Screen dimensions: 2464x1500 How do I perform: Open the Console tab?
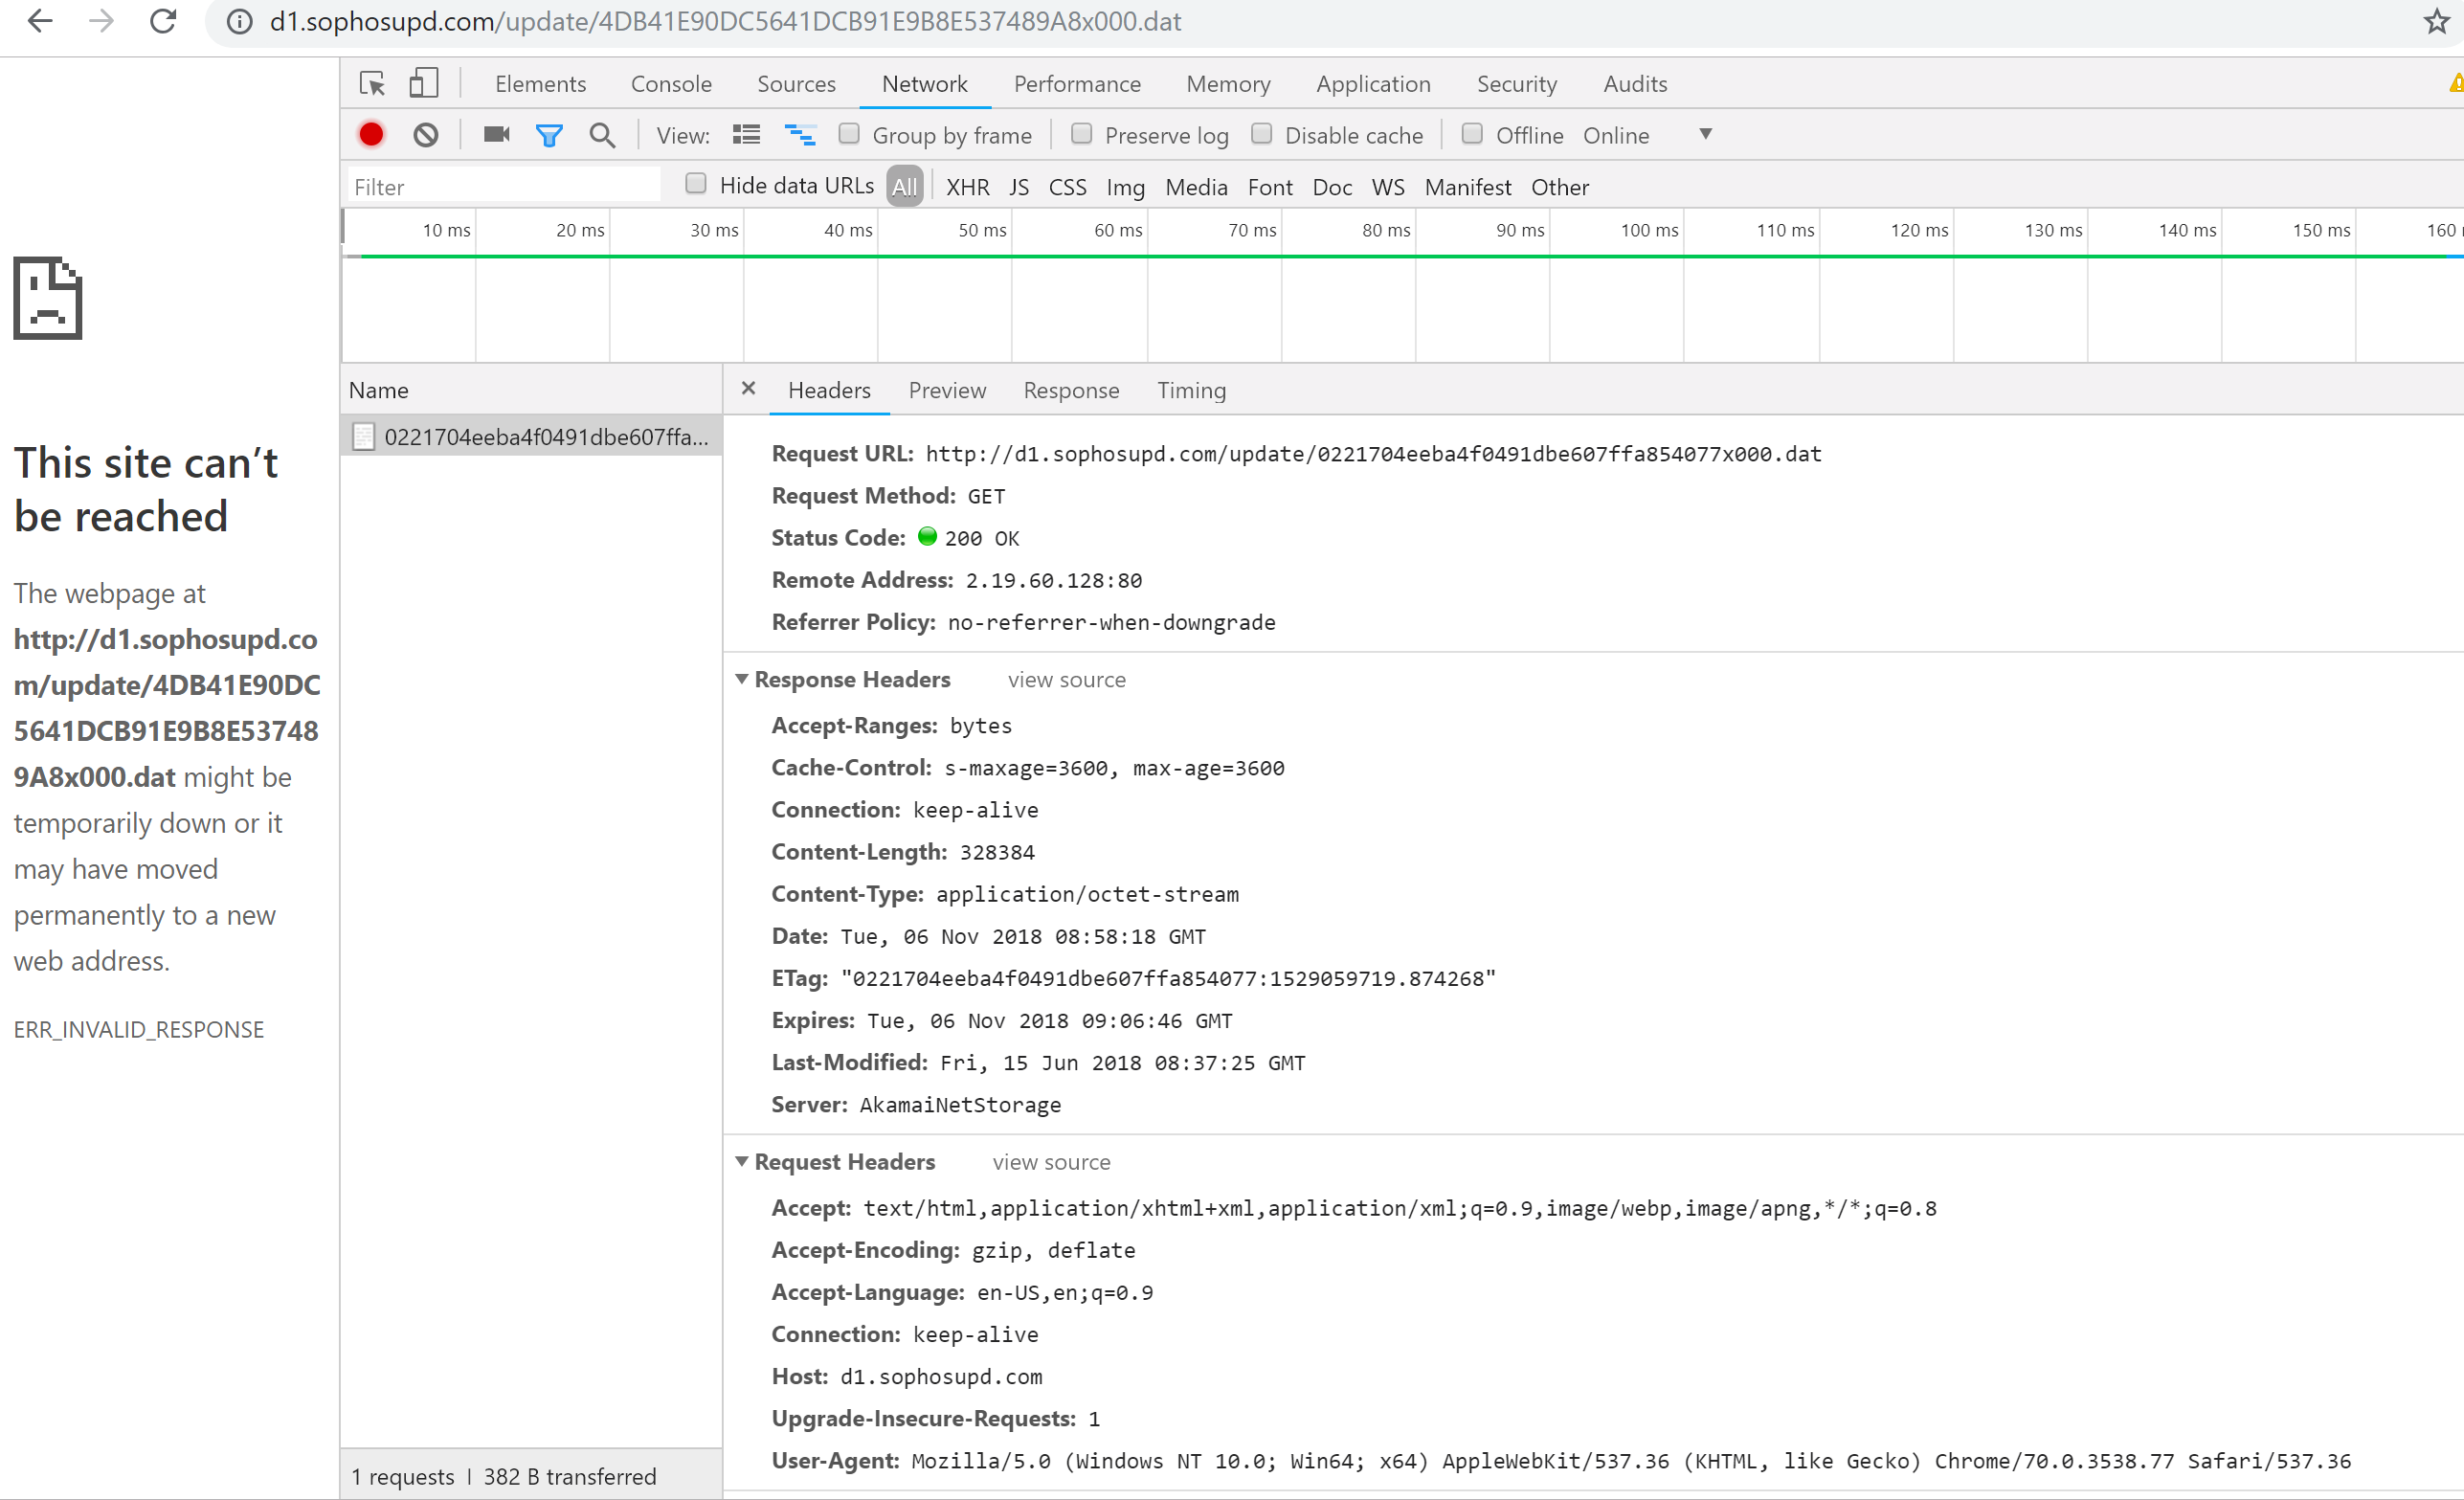671,84
